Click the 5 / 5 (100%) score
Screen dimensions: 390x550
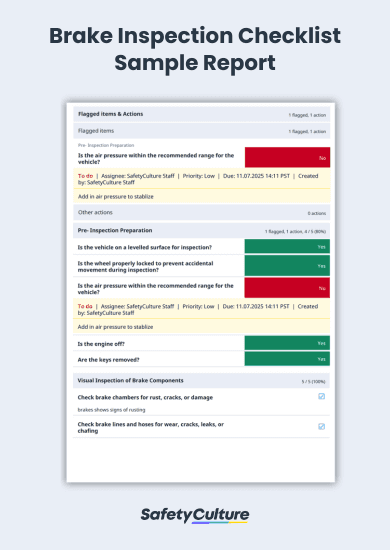coord(314,382)
